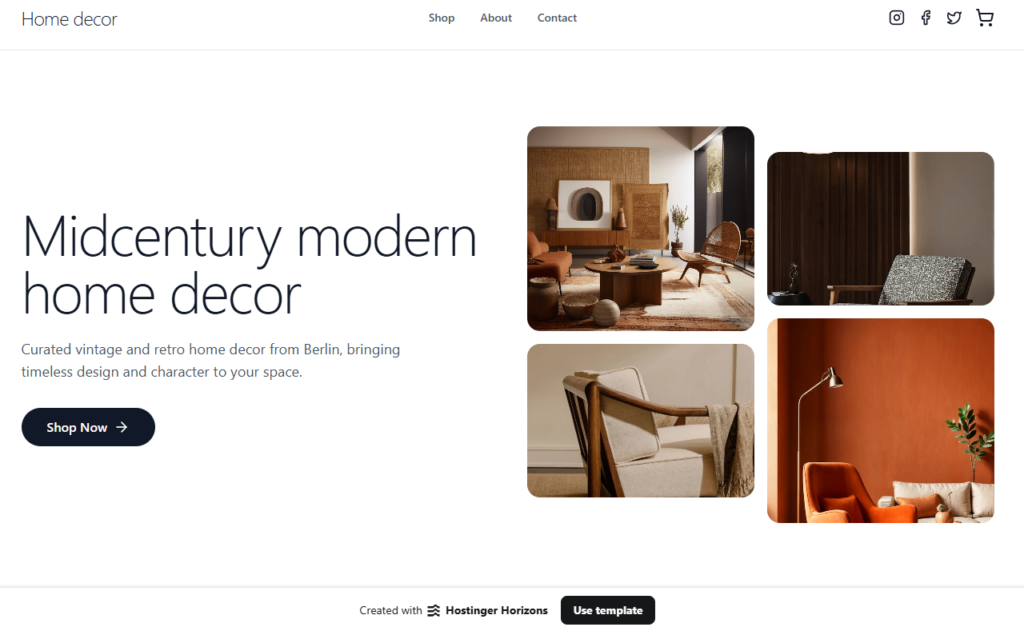Click the Hostinger Horizons text link

click(x=496, y=611)
